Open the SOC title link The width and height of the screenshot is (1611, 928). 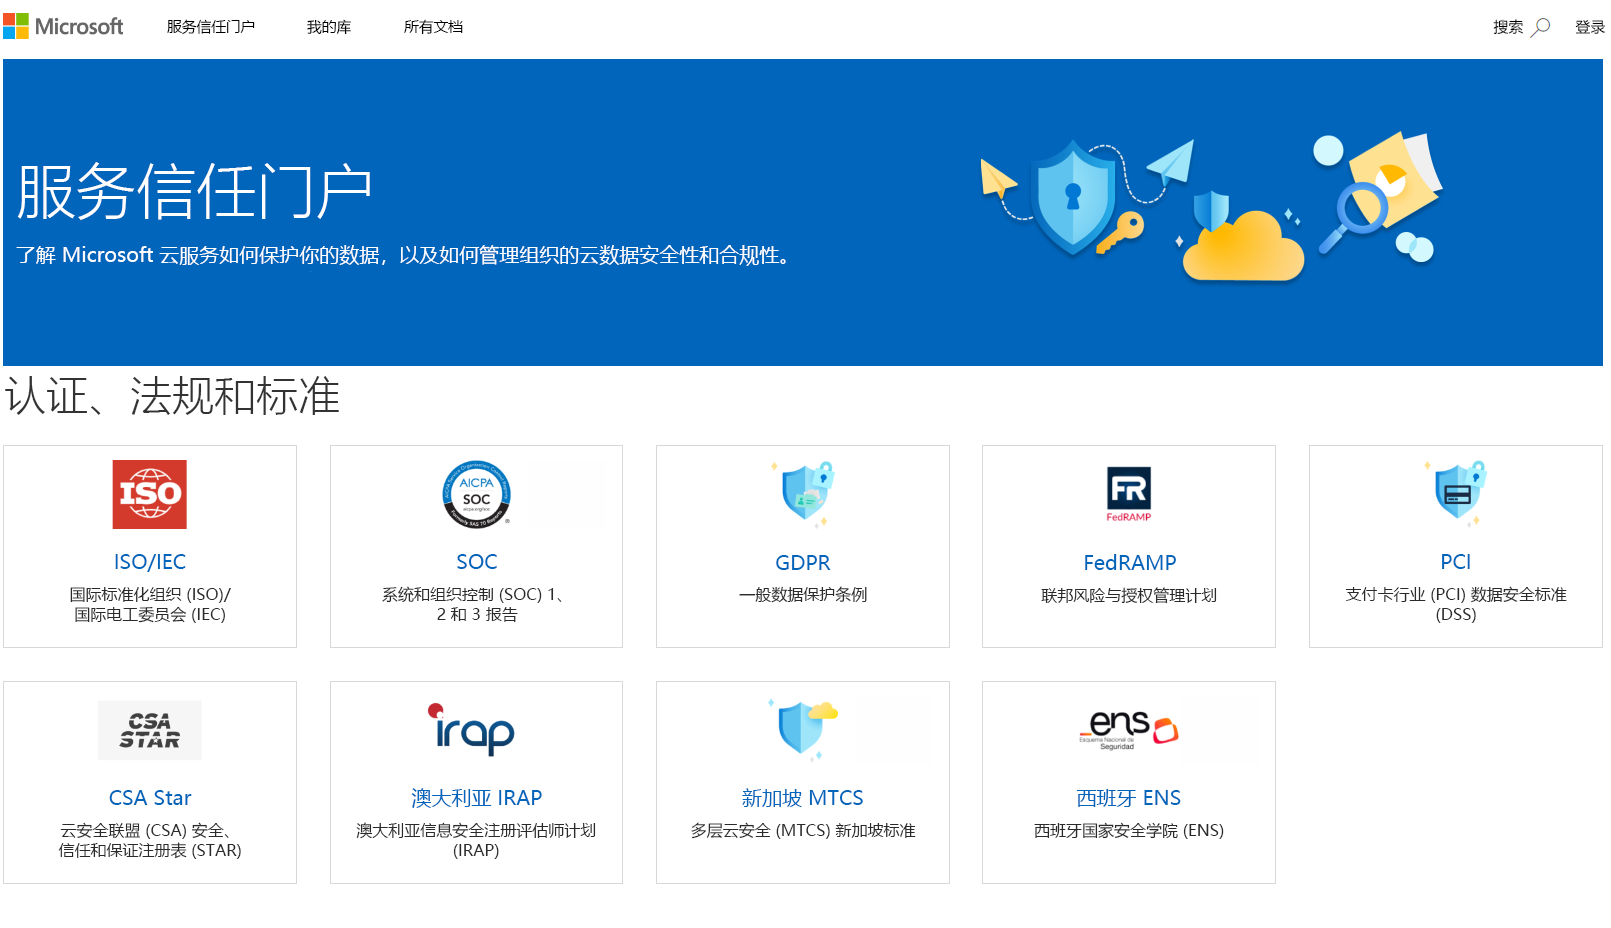click(x=477, y=562)
